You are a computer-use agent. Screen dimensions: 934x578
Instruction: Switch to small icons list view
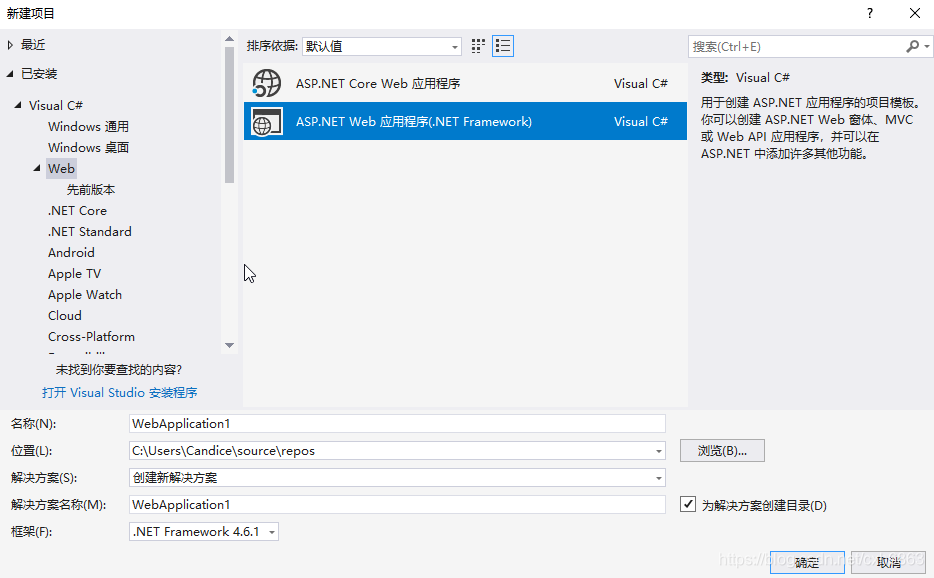pos(503,46)
